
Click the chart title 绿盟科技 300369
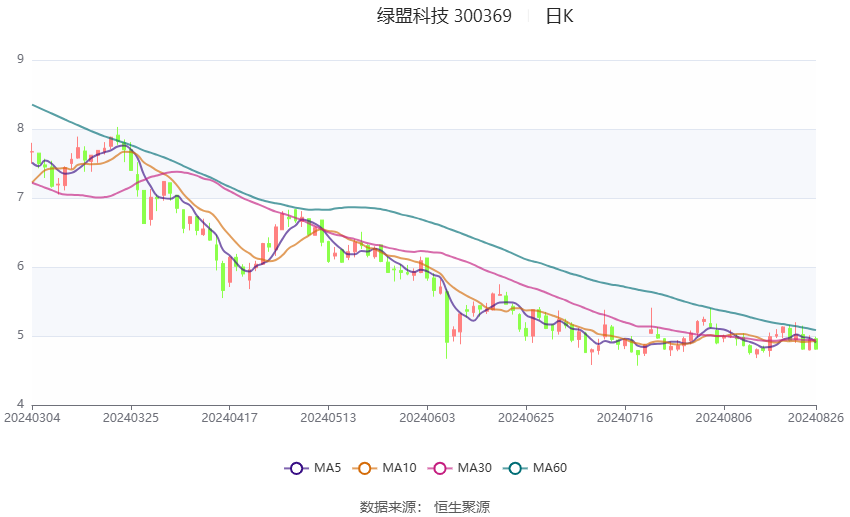tap(444, 16)
